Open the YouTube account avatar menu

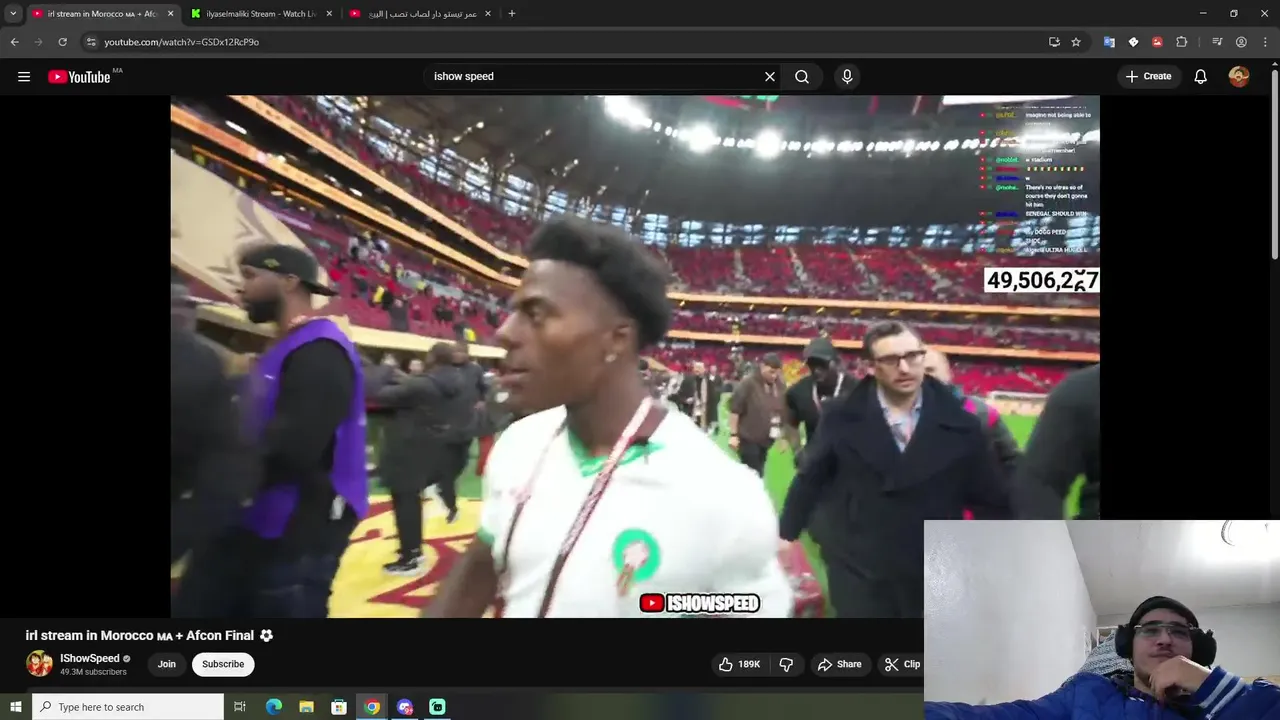pos(1239,77)
